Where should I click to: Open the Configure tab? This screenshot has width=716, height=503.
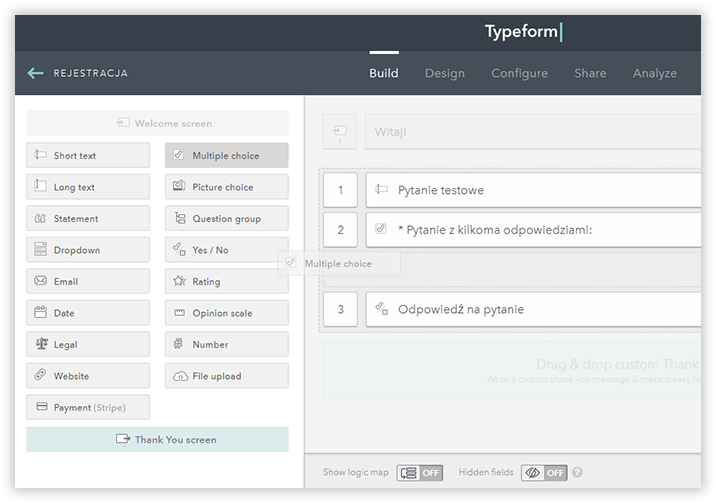click(519, 73)
